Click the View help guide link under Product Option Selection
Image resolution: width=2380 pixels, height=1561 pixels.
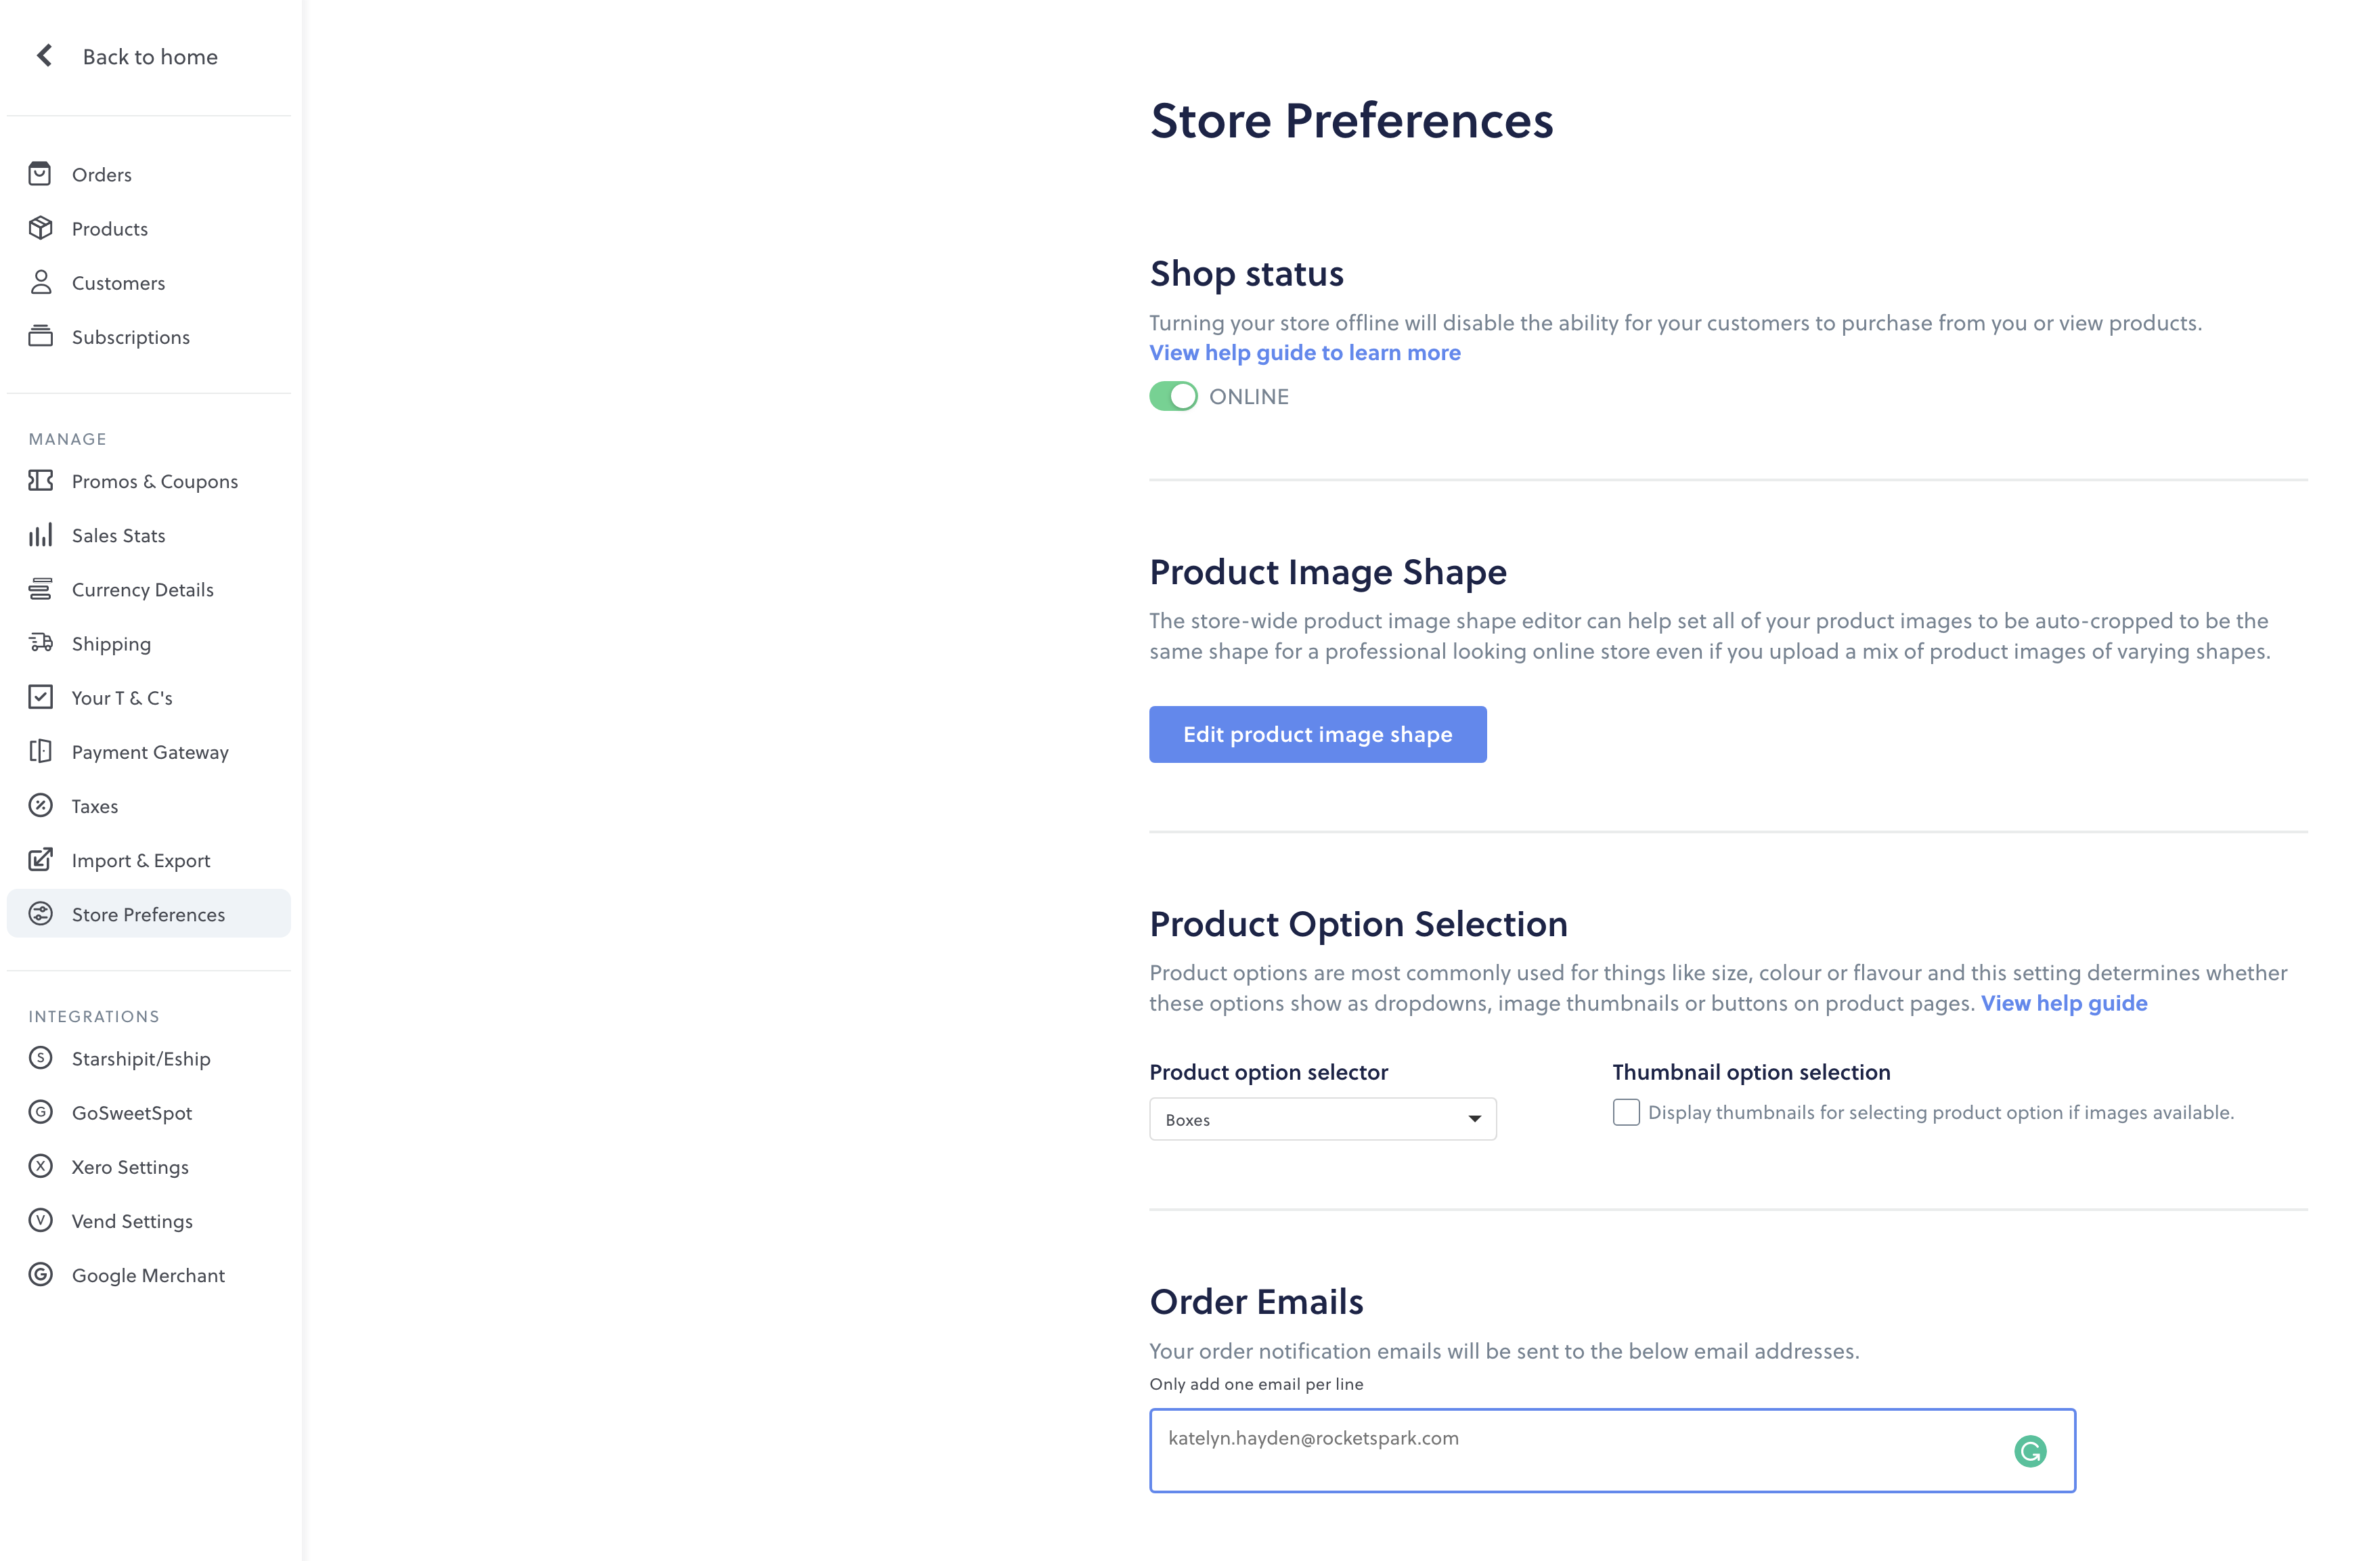click(x=2064, y=1003)
